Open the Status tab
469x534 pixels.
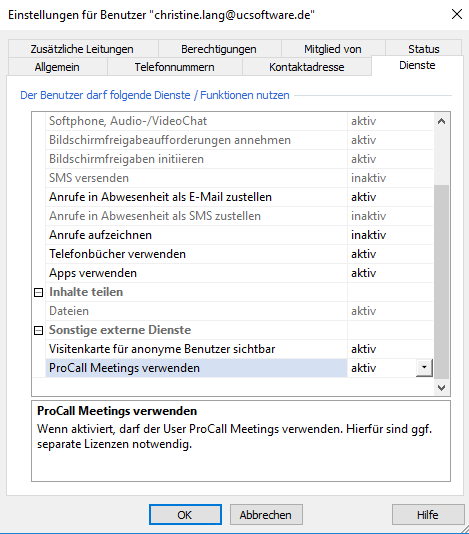pos(424,49)
